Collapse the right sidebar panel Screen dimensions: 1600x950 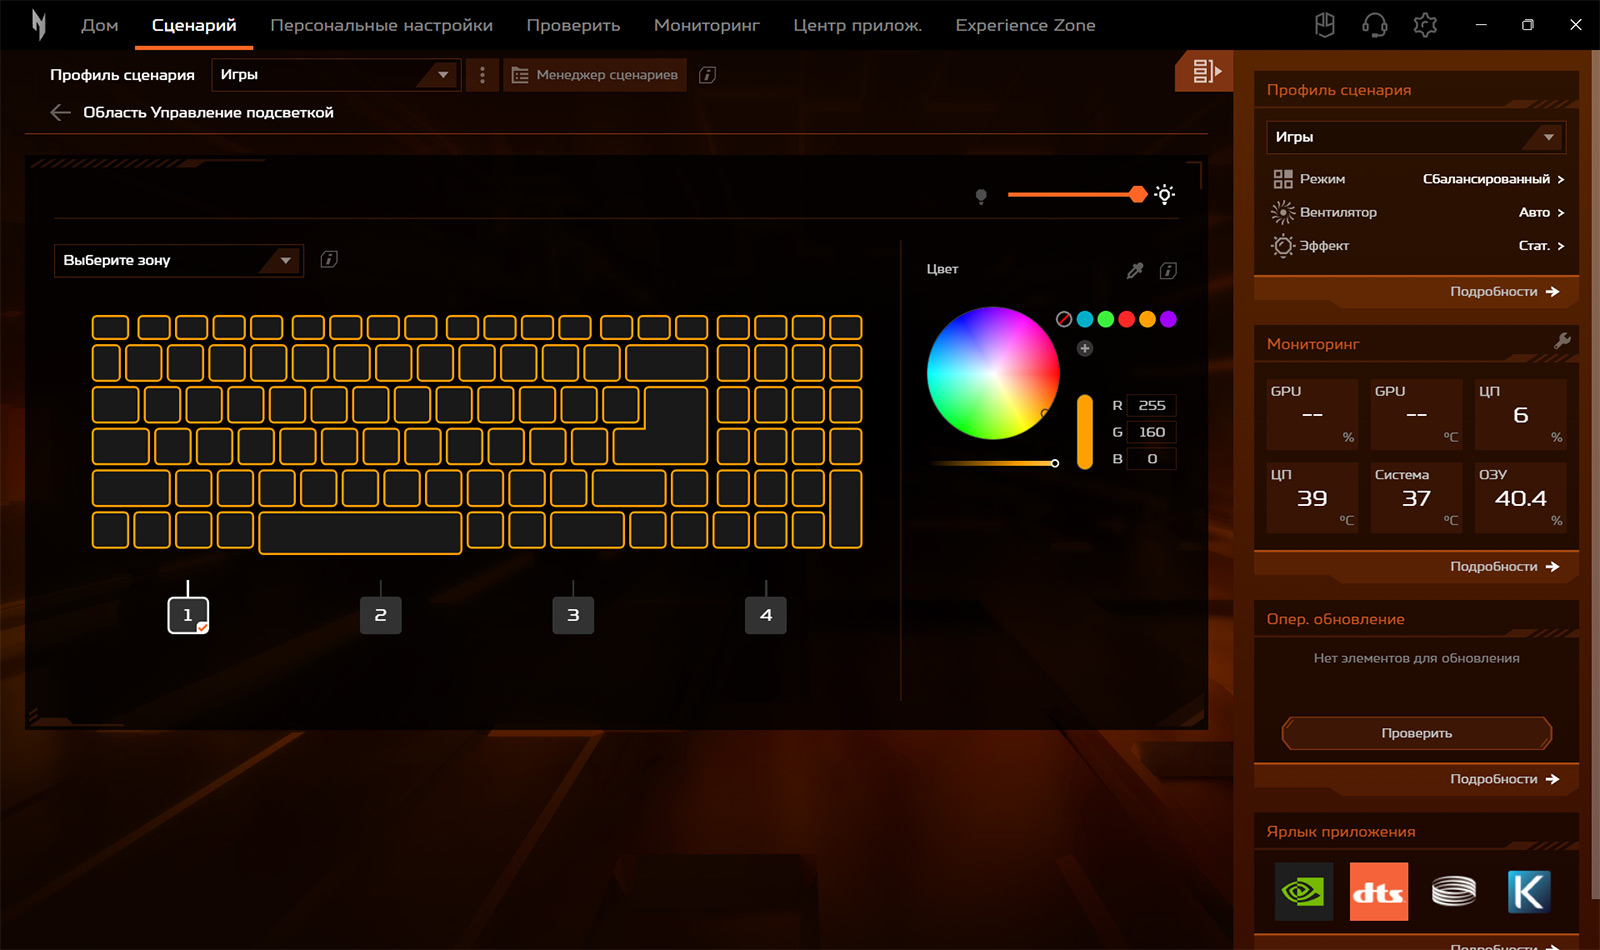click(x=1205, y=71)
